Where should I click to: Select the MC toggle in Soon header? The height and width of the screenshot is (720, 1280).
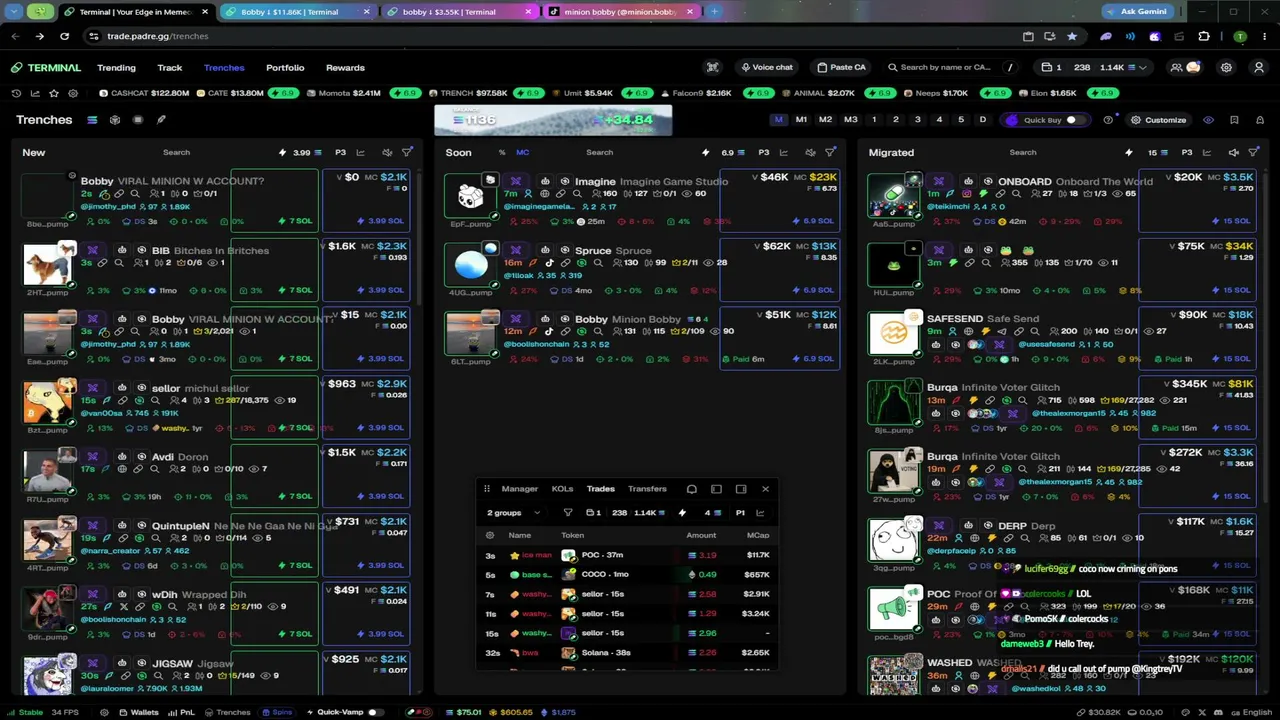522,153
